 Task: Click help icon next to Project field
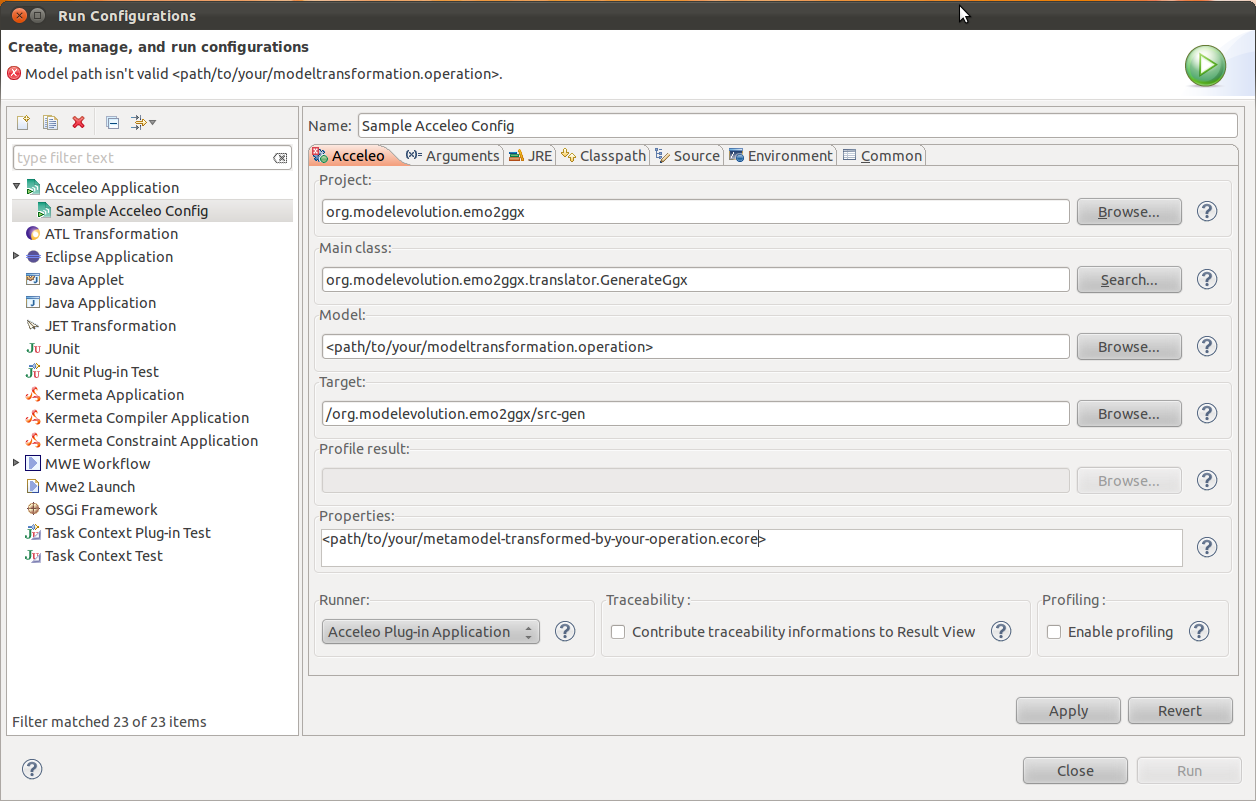[x=1207, y=212]
